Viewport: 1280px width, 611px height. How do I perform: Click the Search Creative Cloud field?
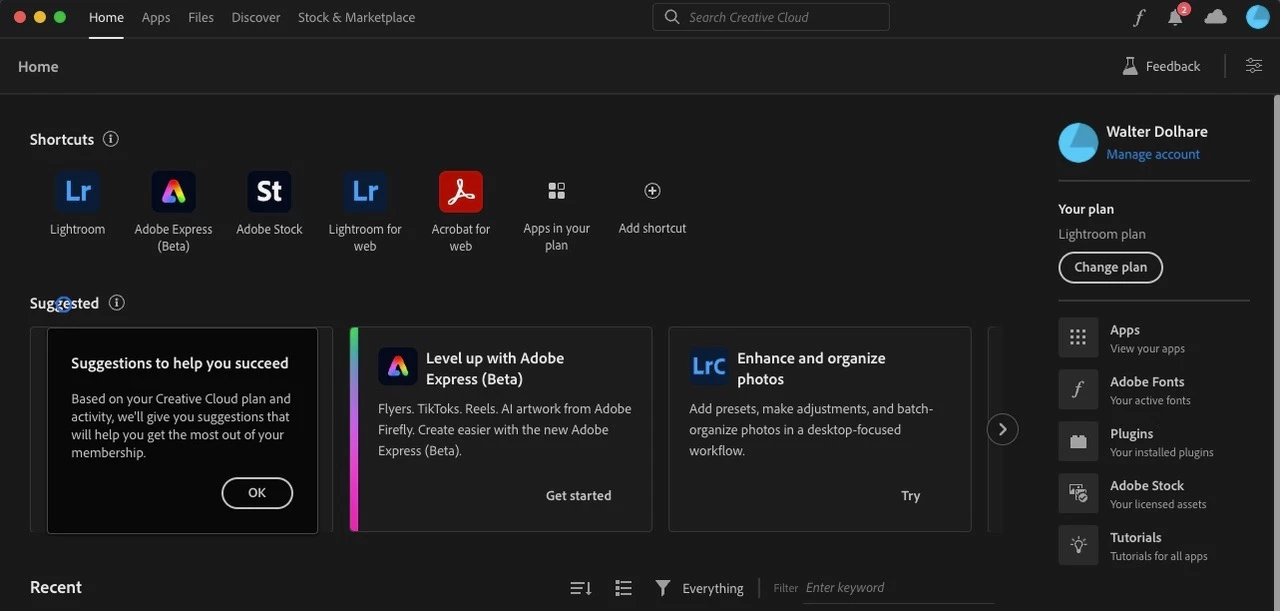pyautogui.click(x=771, y=17)
